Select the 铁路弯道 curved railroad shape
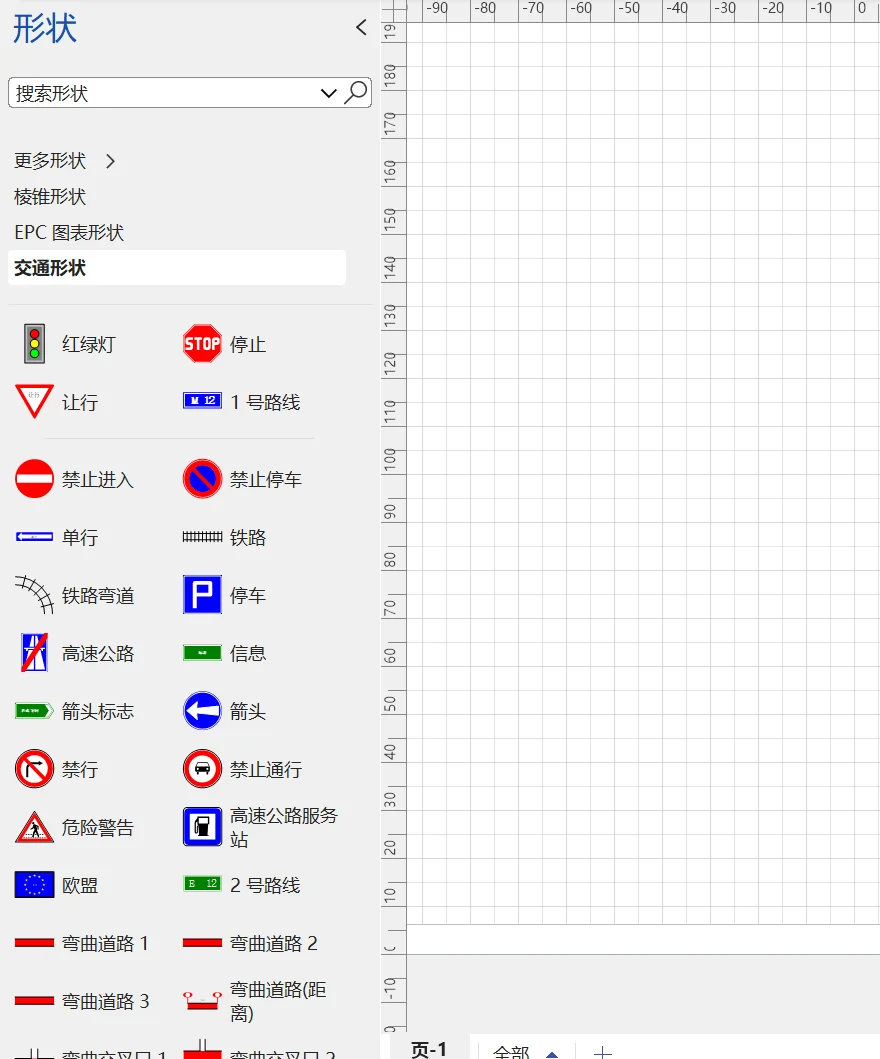 coord(33,594)
